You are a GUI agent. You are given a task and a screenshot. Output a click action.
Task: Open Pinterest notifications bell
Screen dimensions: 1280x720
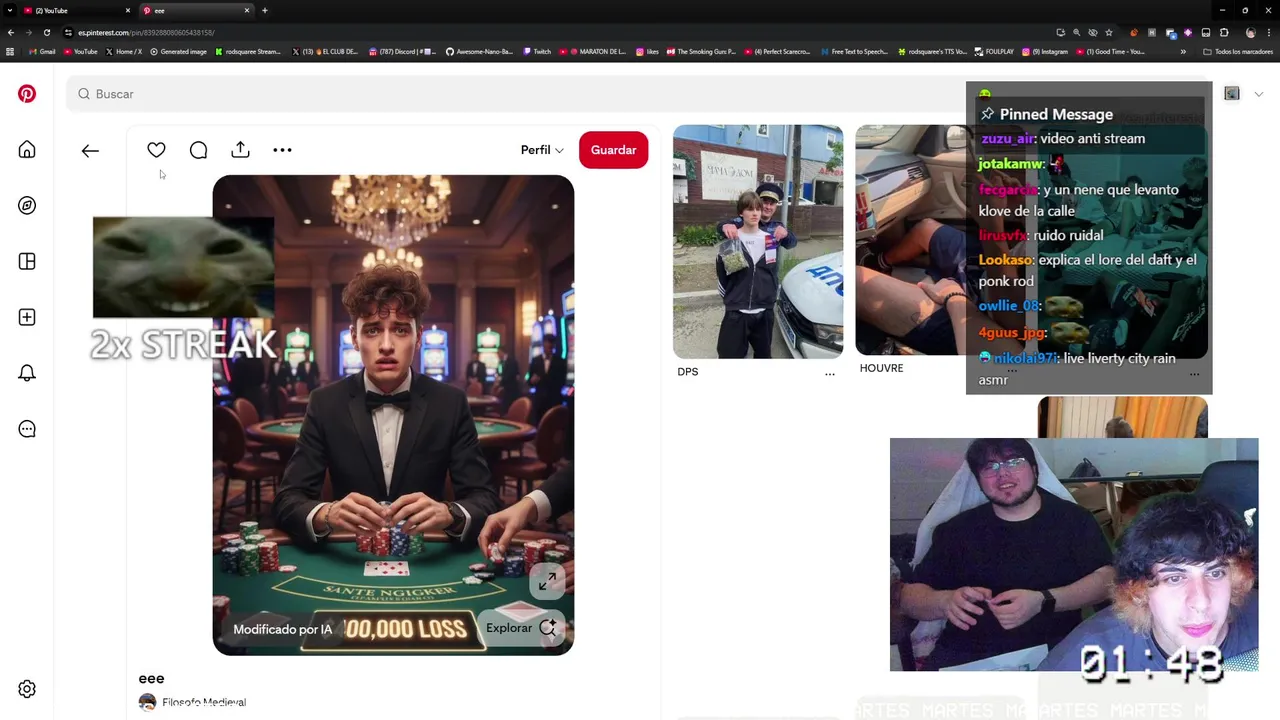[x=27, y=373]
